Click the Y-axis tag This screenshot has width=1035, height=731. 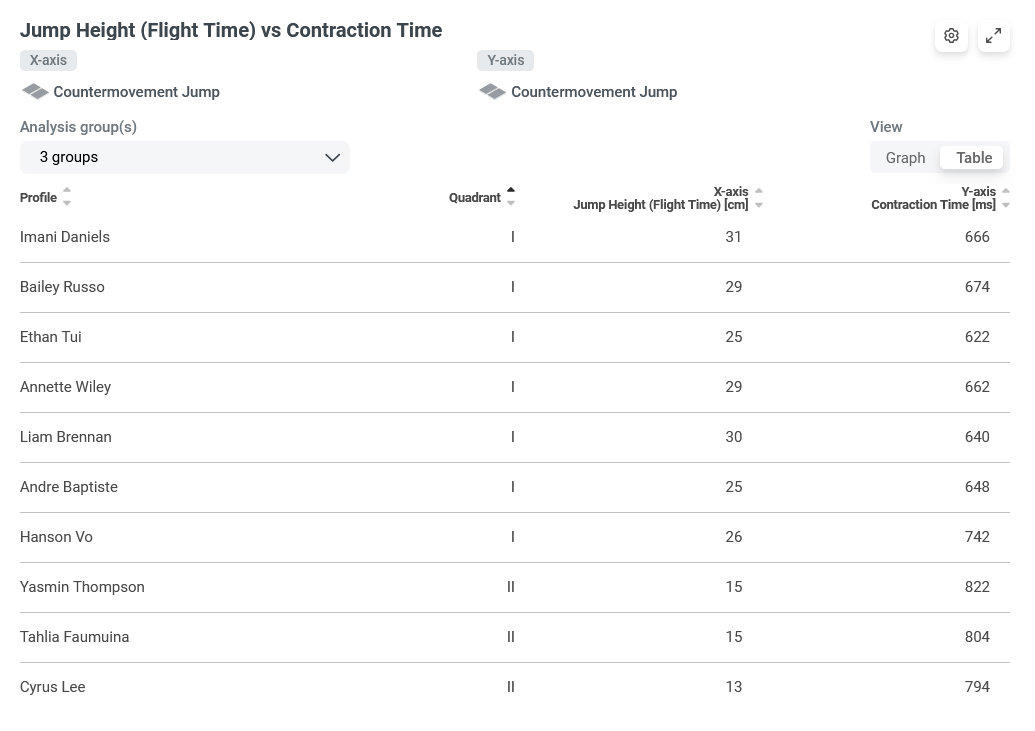click(x=506, y=60)
